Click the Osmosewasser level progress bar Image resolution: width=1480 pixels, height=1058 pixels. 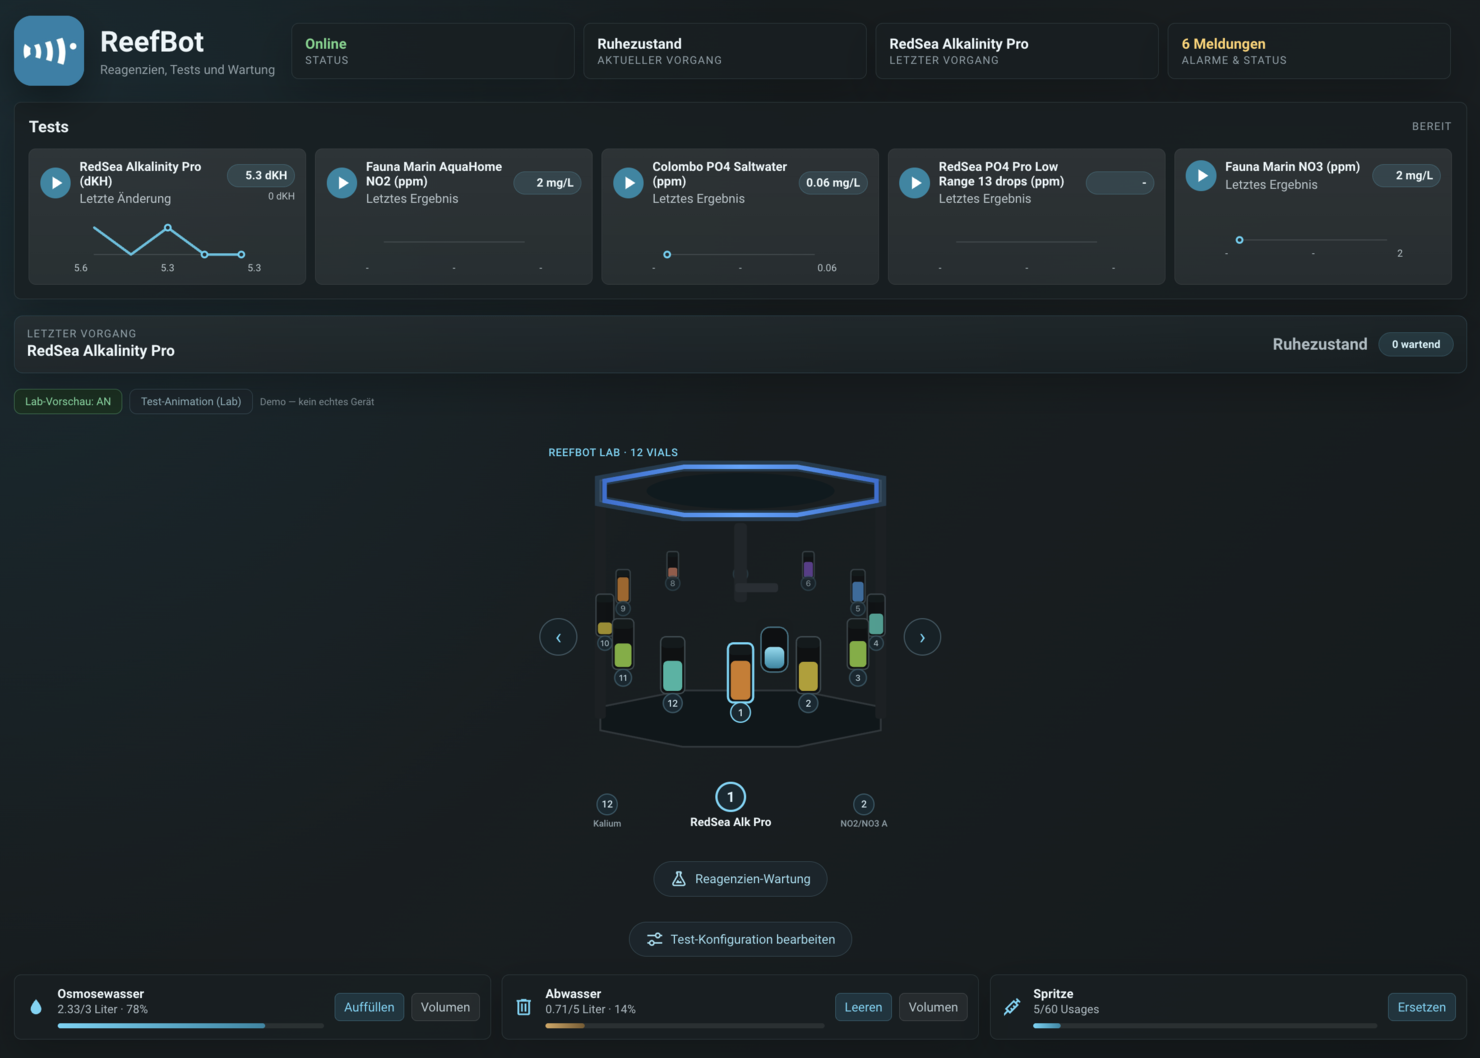coord(191,1026)
